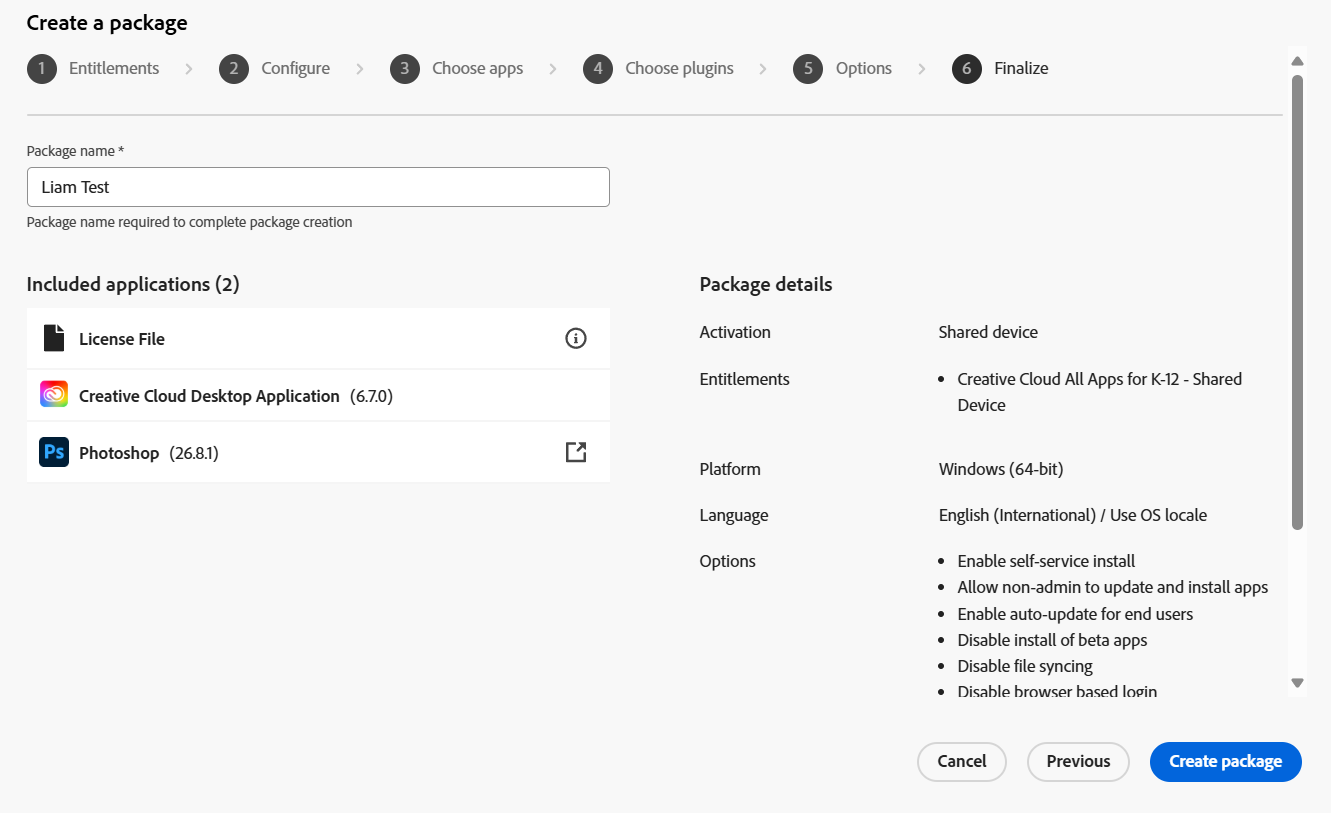Image resolution: width=1331 pixels, height=813 pixels.
Task: Click the Included applications (2) heading
Action: click(x=133, y=284)
